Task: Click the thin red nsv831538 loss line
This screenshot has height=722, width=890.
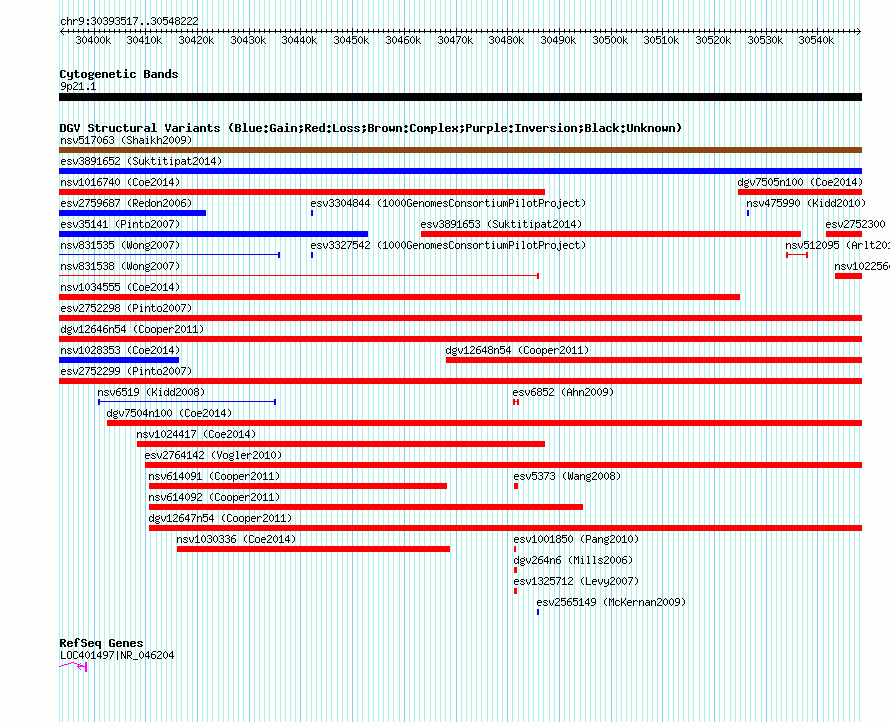Action: (x=299, y=276)
